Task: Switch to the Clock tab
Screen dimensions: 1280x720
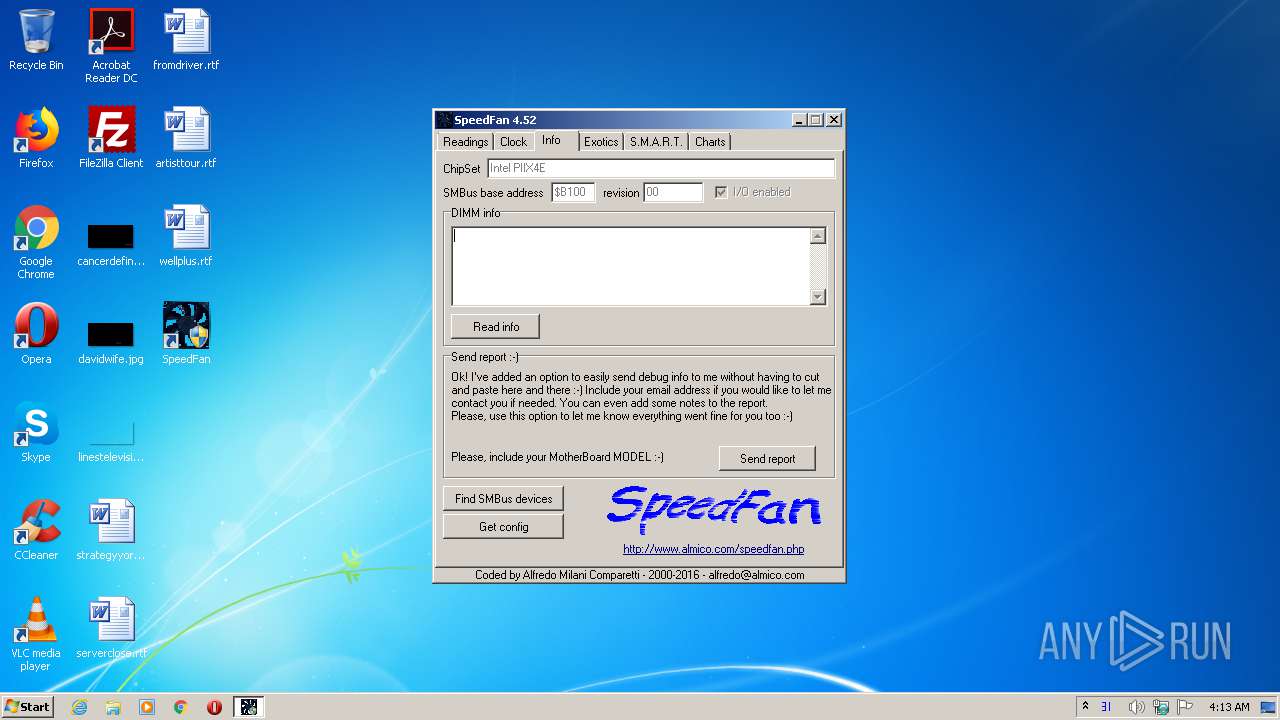Action: [x=513, y=142]
